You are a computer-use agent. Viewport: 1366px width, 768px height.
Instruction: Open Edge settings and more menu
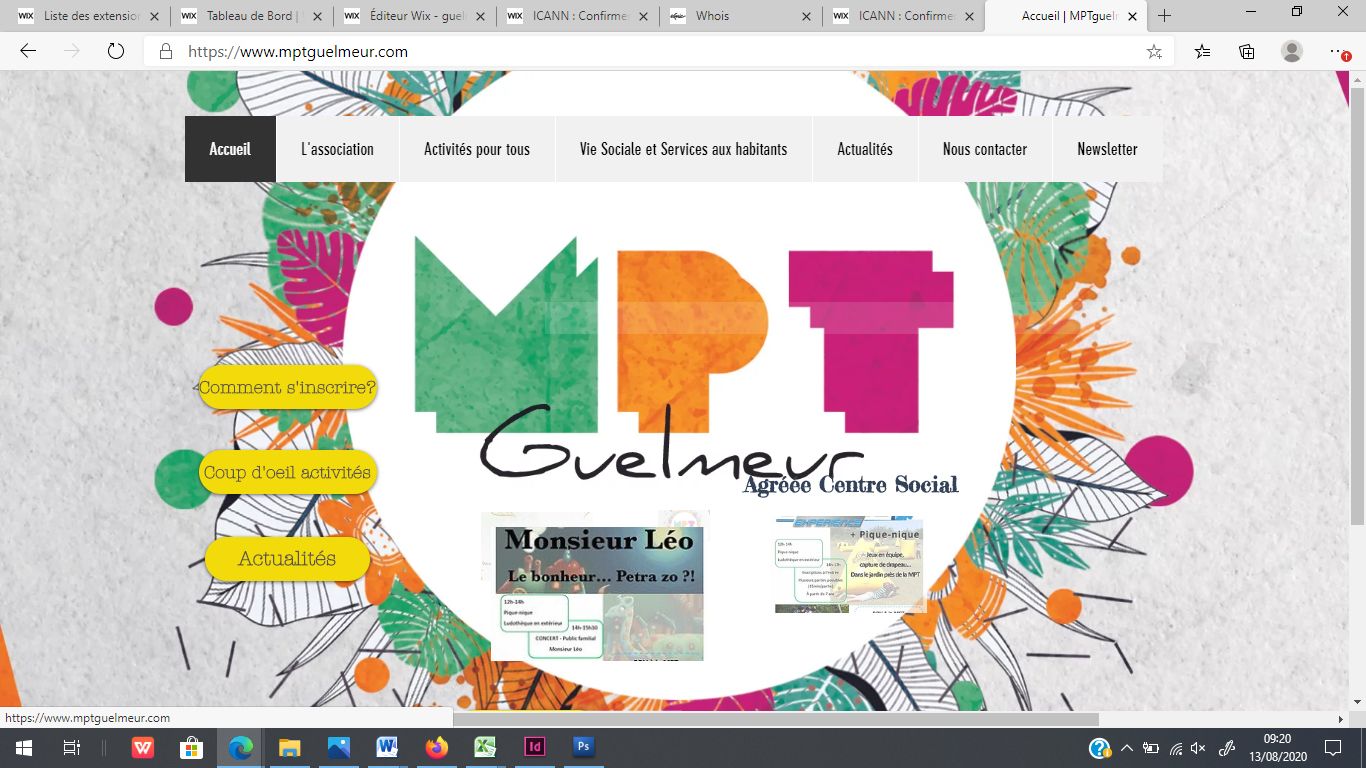[x=1339, y=52]
